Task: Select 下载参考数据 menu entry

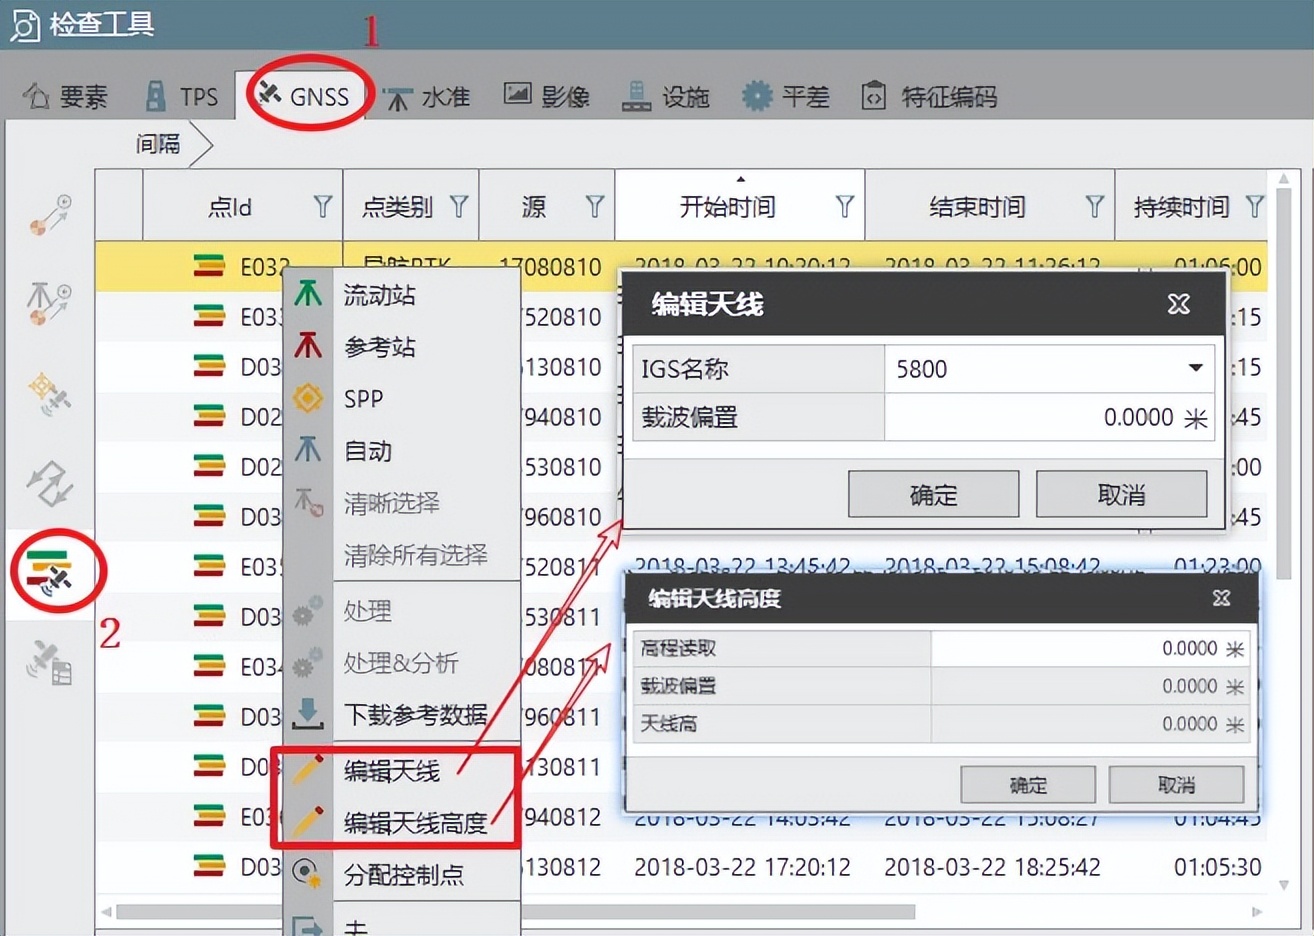Action: pyautogui.click(x=402, y=715)
